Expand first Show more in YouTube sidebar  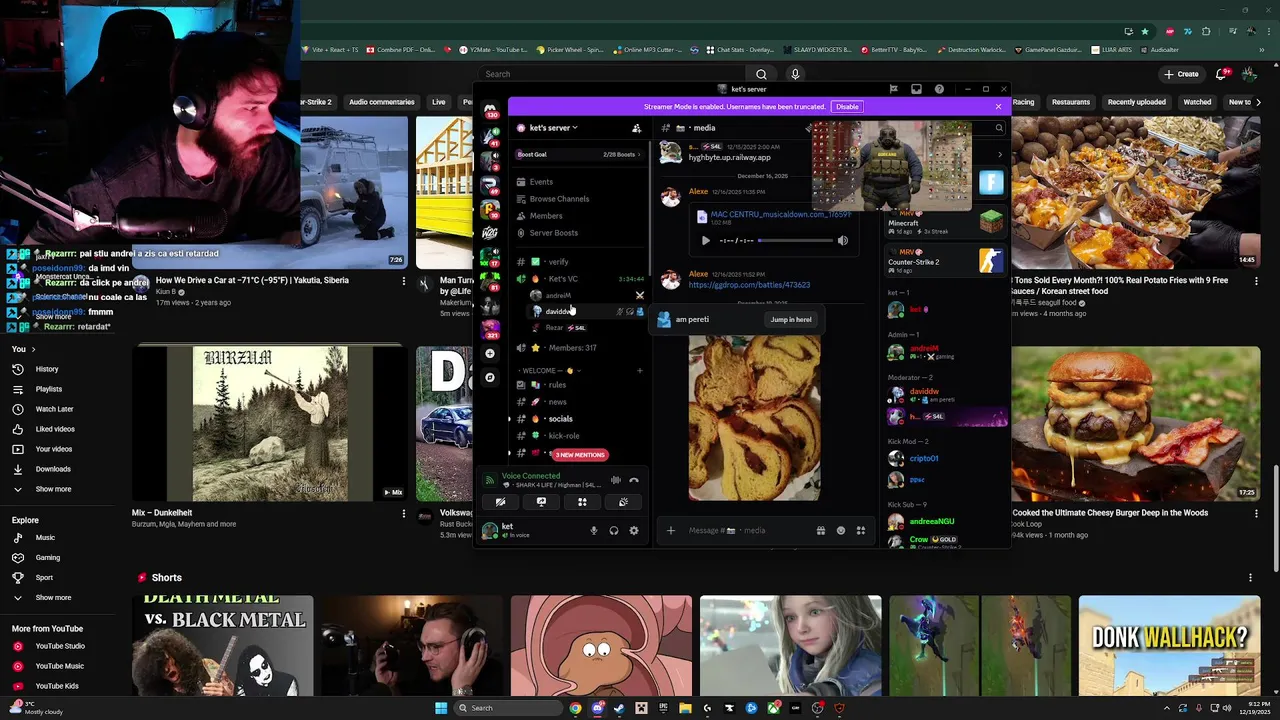click(x=53, y=317)
